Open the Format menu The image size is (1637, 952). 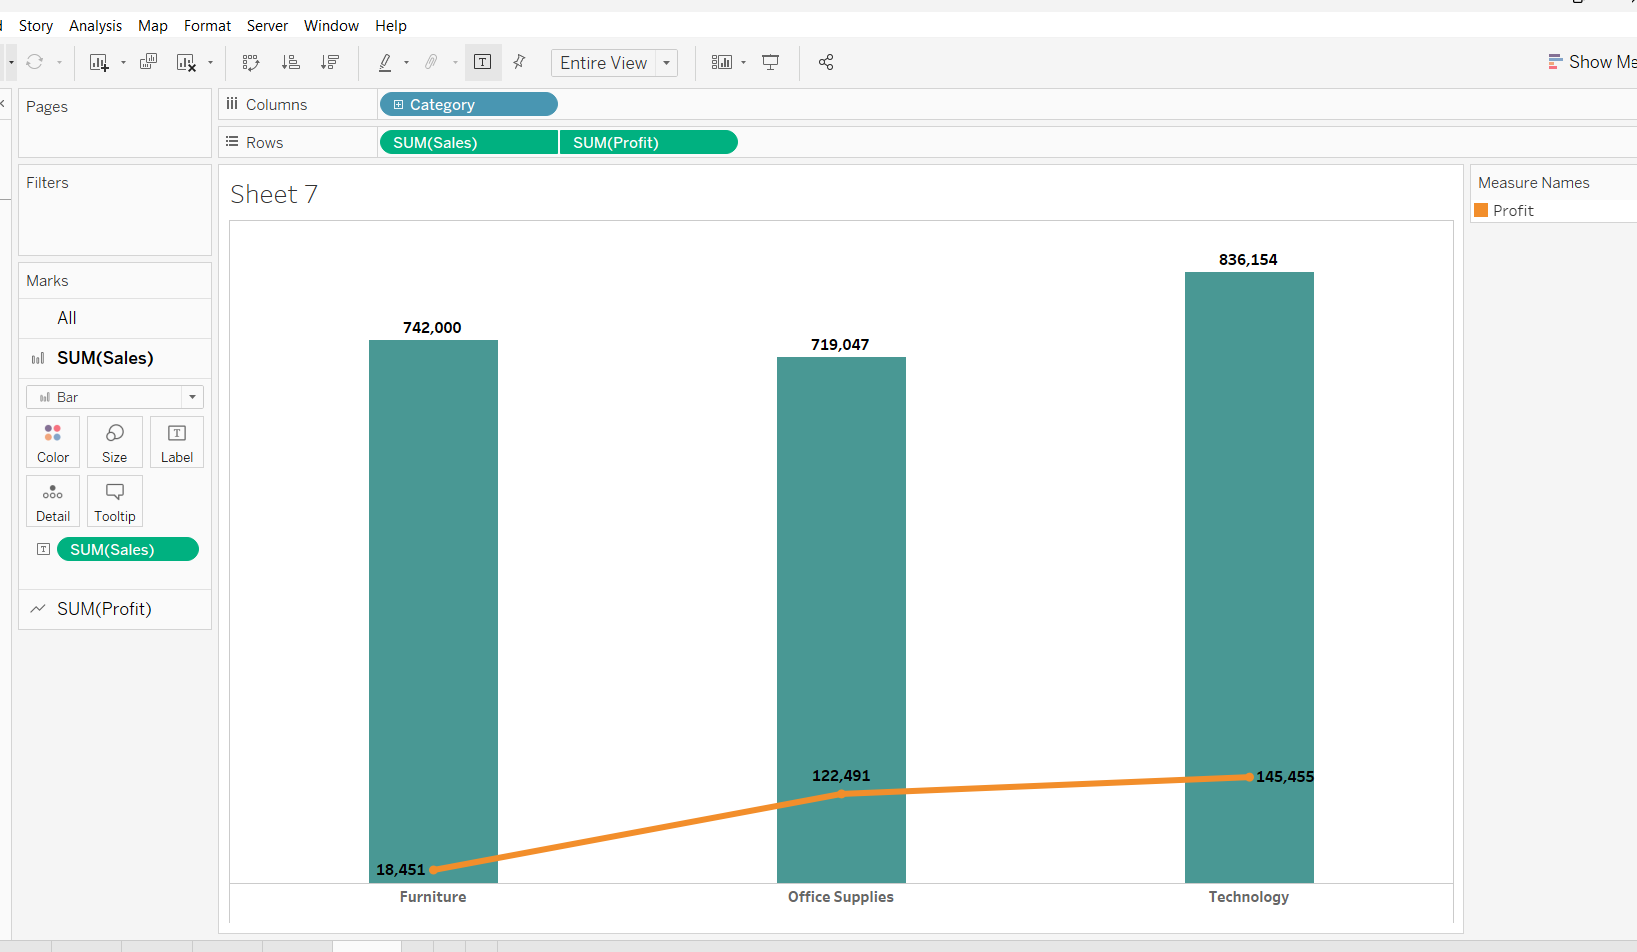point(207,26)
